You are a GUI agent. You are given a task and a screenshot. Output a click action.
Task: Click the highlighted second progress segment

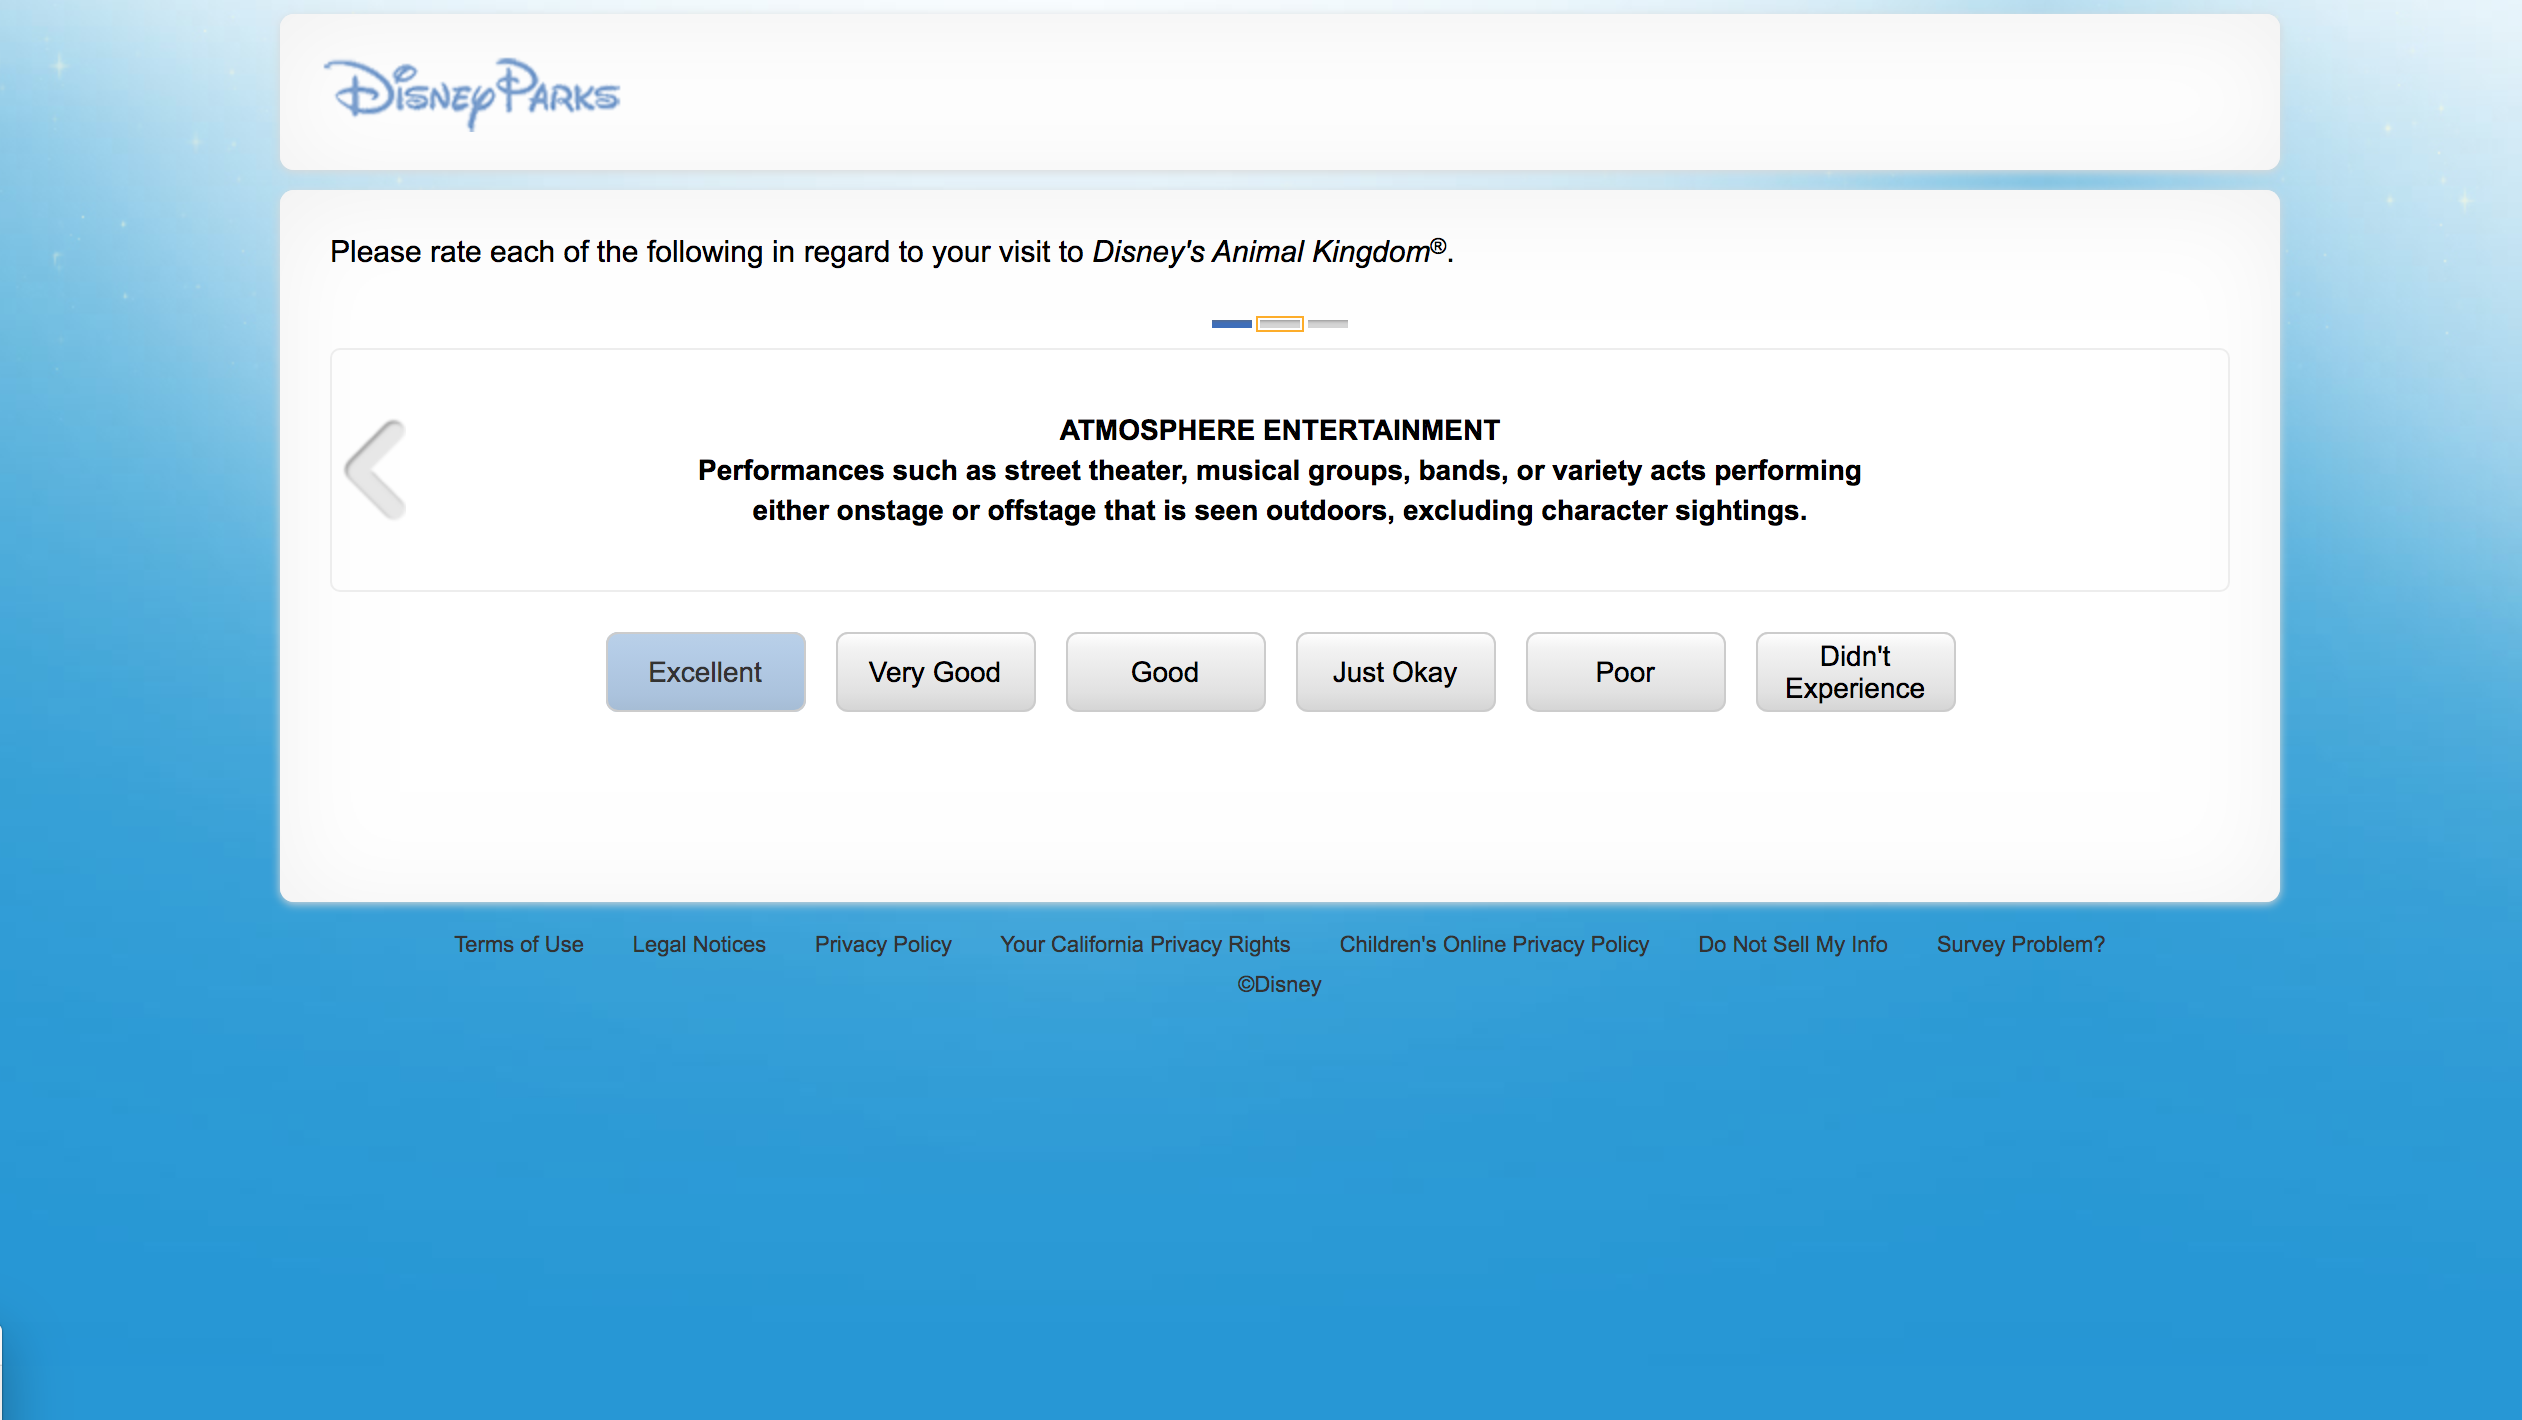[1279, 324]
